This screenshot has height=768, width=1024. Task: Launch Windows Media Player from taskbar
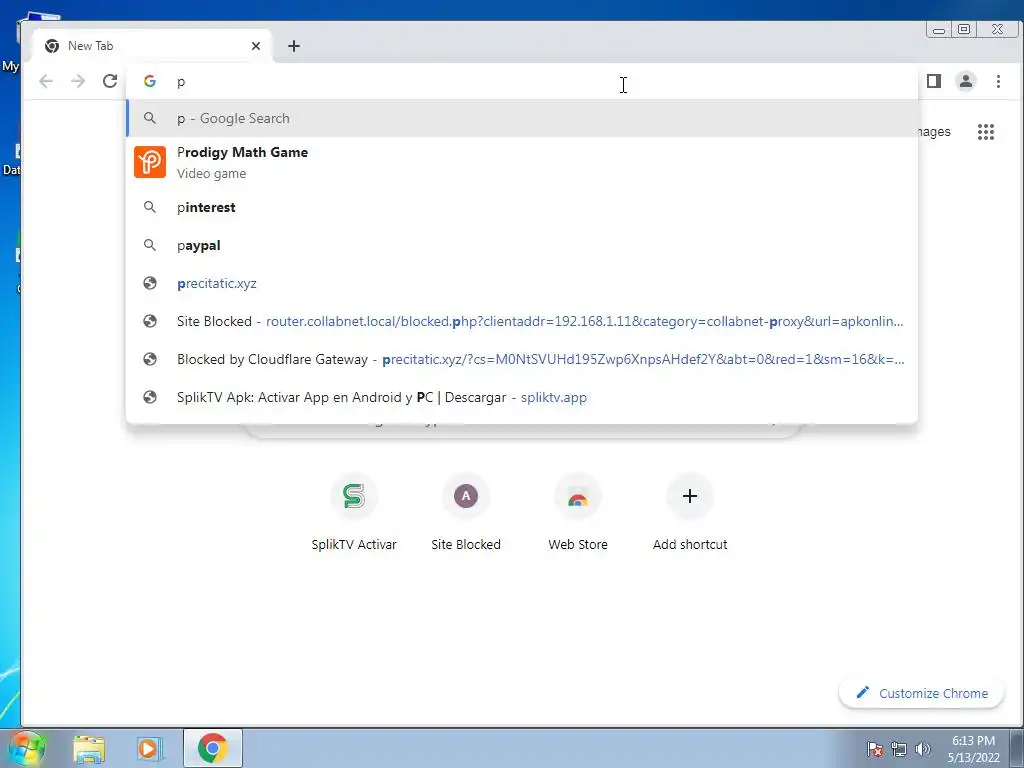[x=150, y=748]
